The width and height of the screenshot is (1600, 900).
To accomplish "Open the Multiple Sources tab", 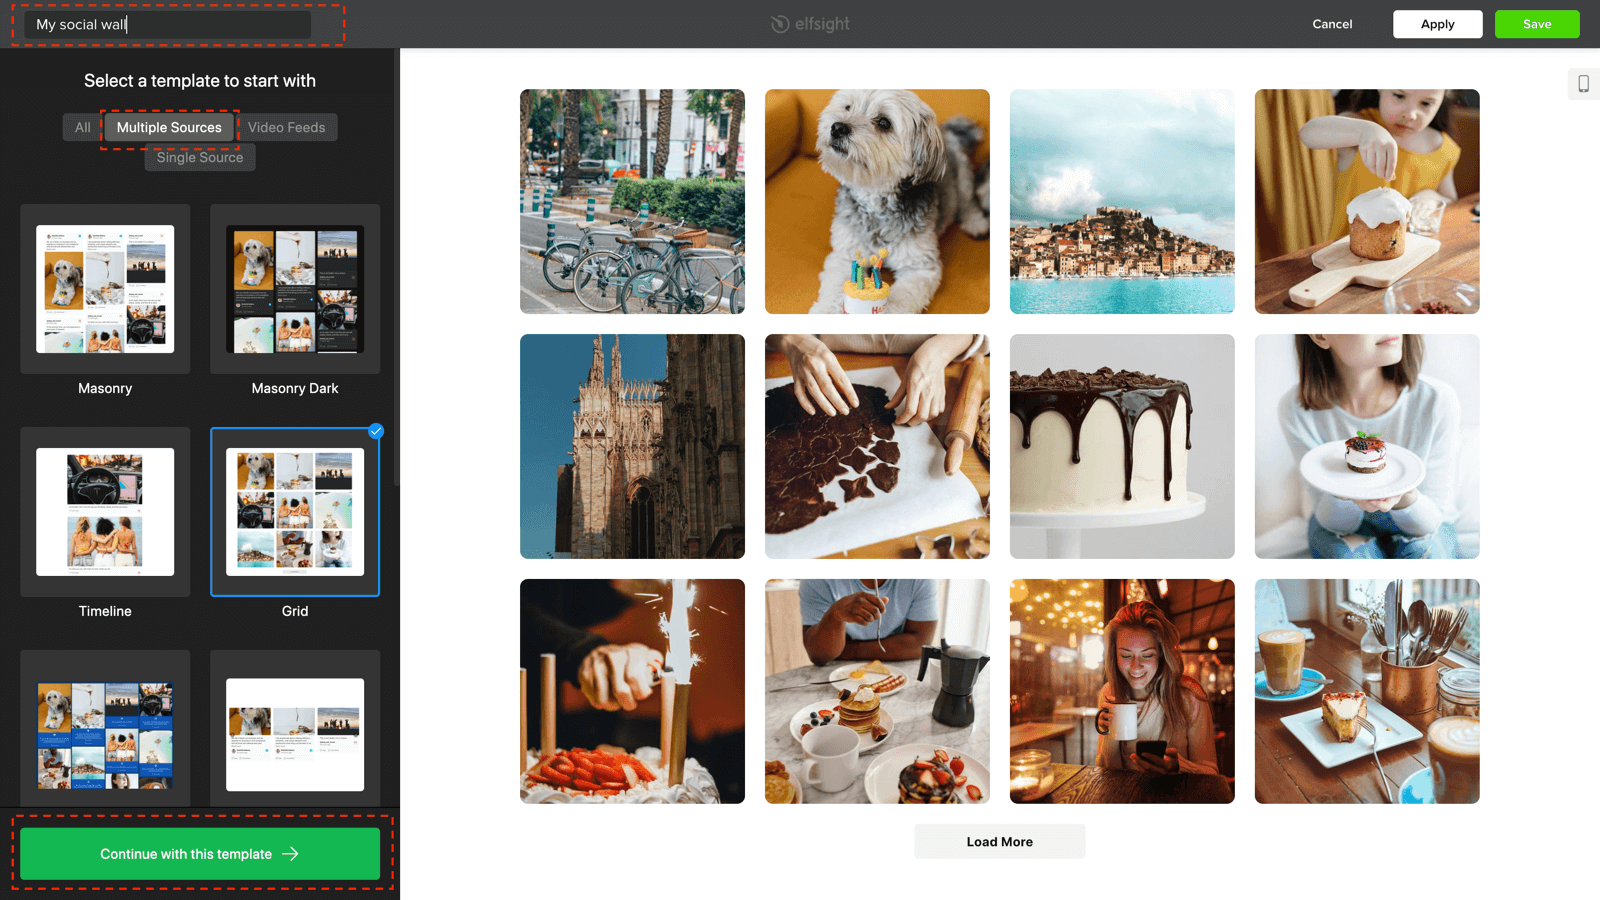I will click(169, 127).
